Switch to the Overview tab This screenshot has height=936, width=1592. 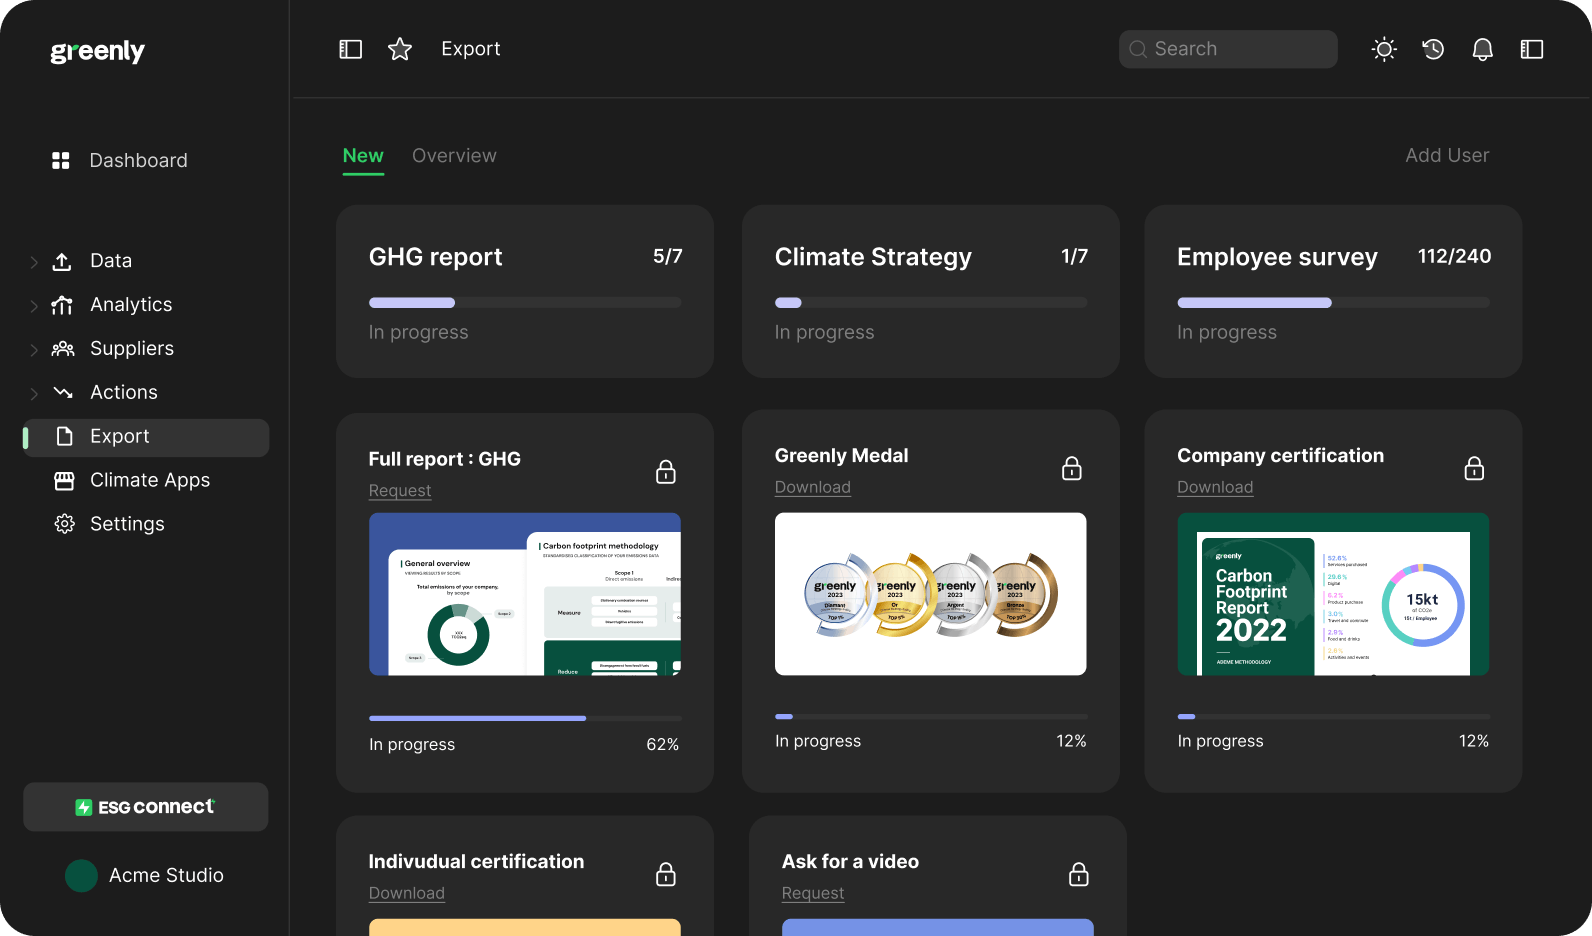tap(454, 156)
